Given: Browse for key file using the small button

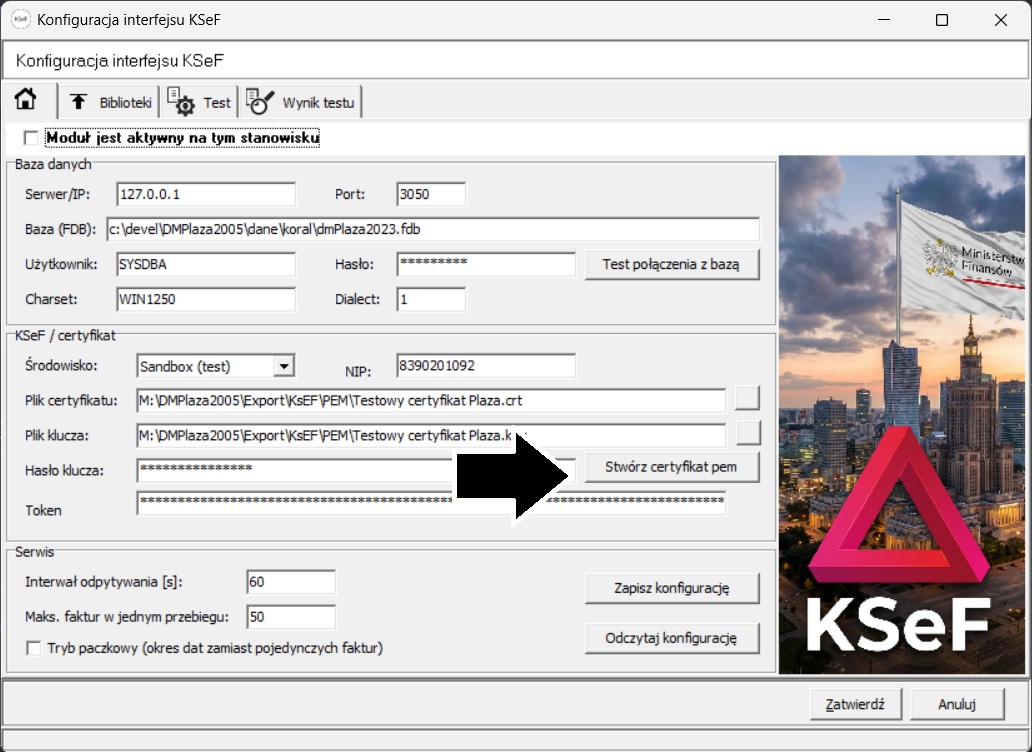Looking at the screenshot, I should click(747, 433).
